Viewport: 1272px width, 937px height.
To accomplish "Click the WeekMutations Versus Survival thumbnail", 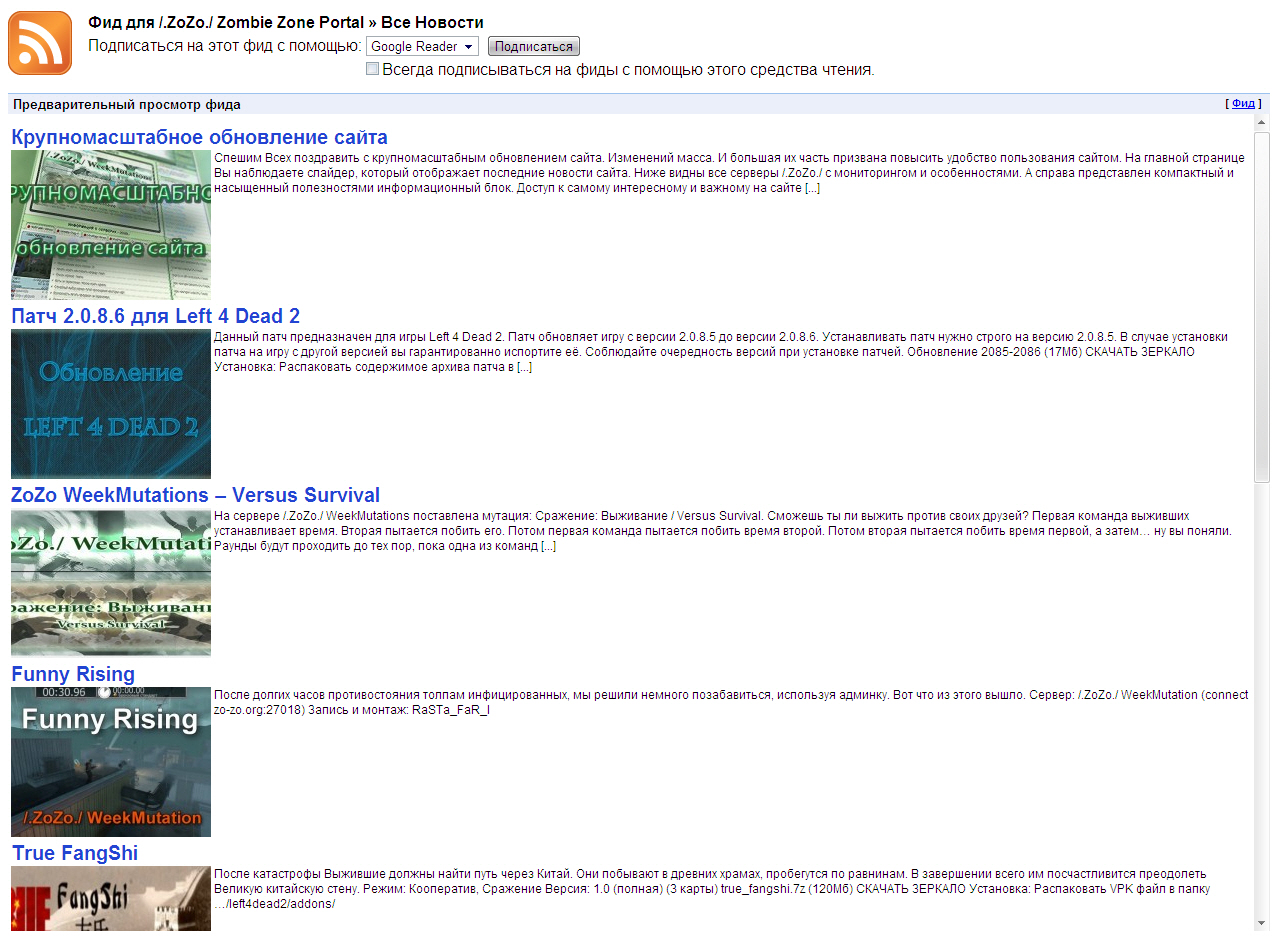I will point(111,583).
